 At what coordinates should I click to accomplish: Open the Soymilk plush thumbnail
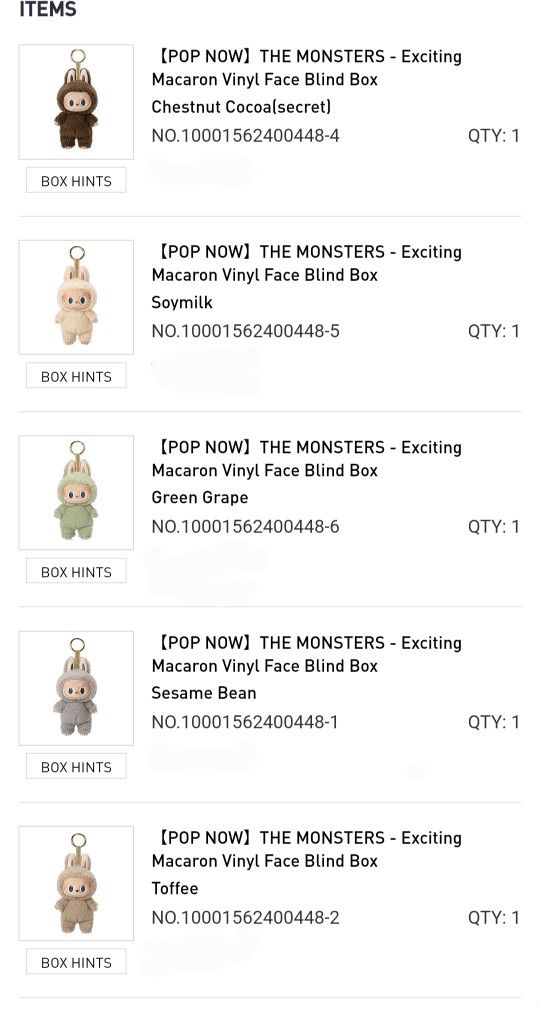pyautogui.click(x=76, y=297)
